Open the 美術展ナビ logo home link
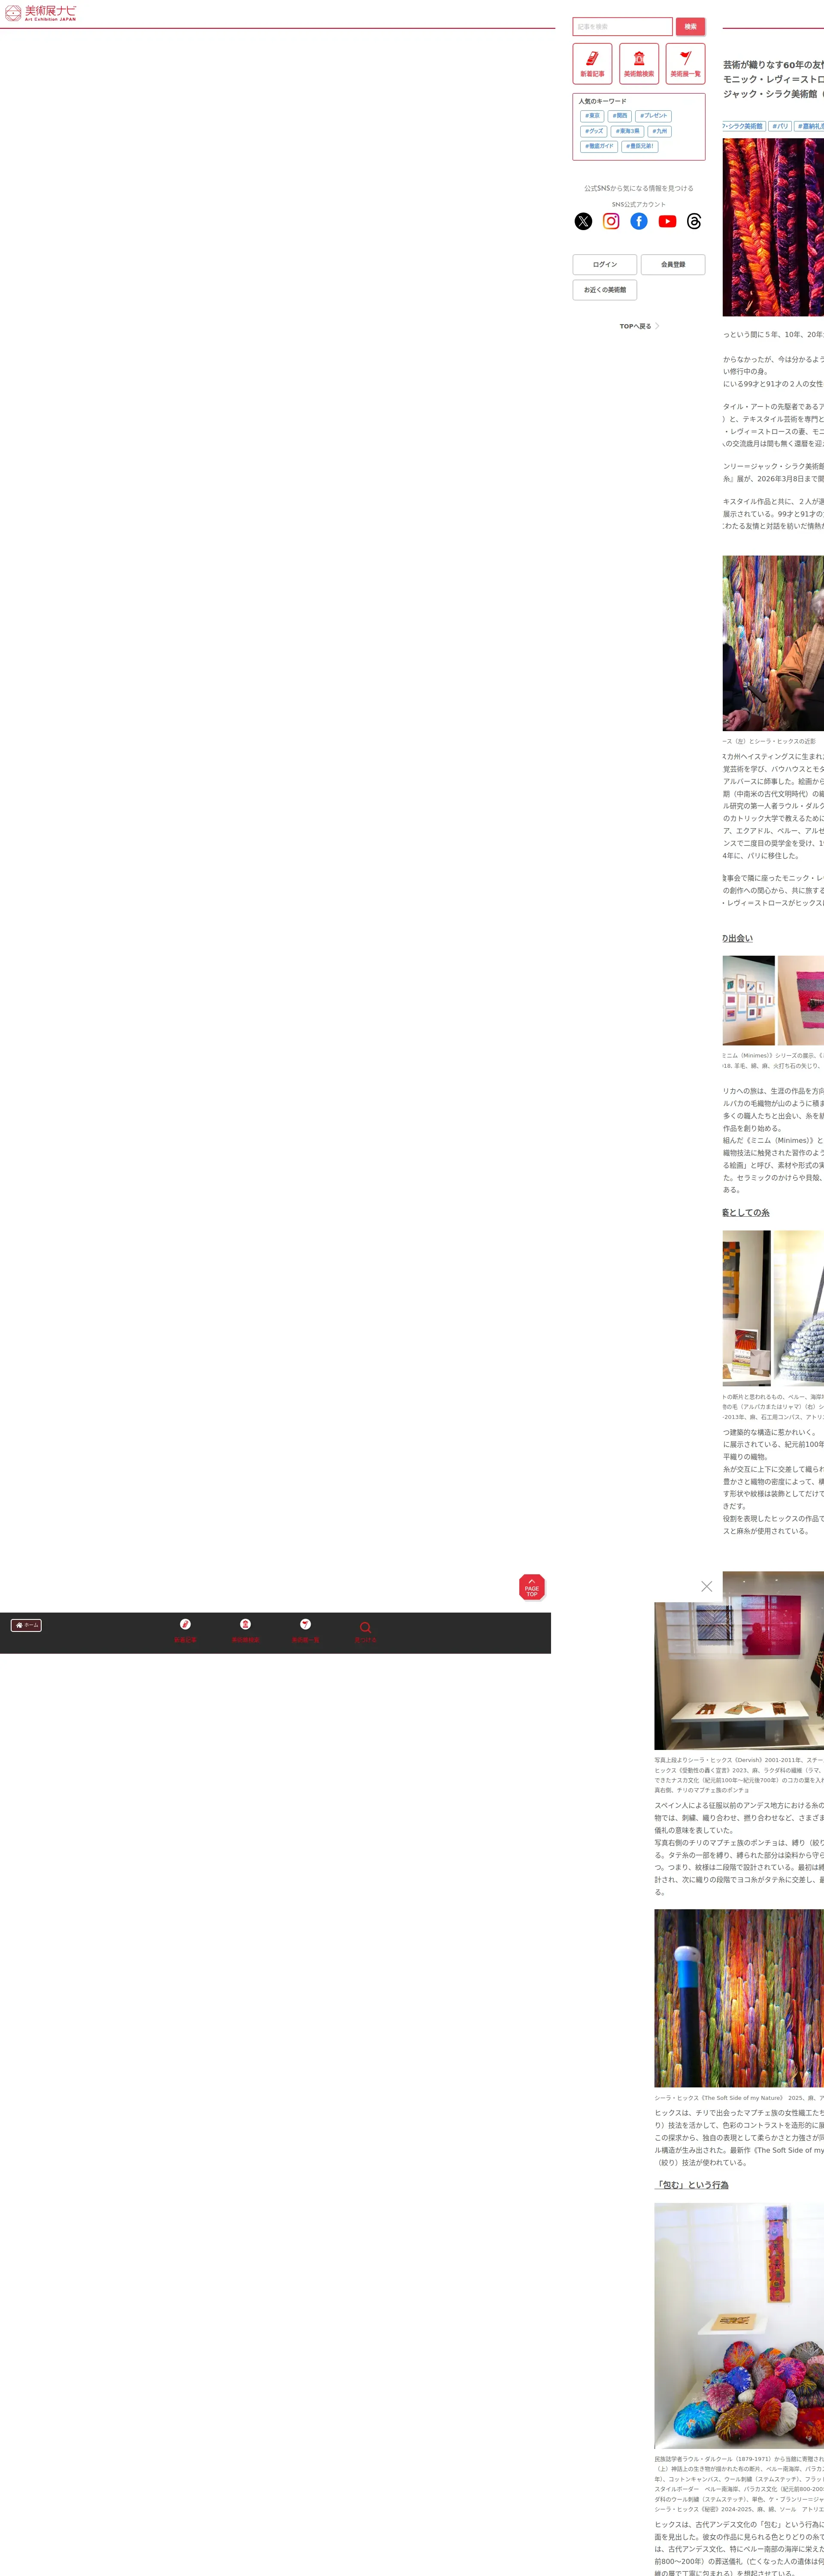This screenshot has width=824, height=2576. [41, 13]
